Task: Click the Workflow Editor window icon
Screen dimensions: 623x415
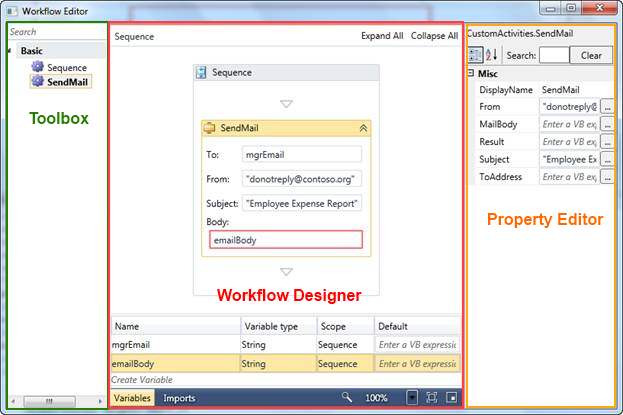Action: (12, 11)
